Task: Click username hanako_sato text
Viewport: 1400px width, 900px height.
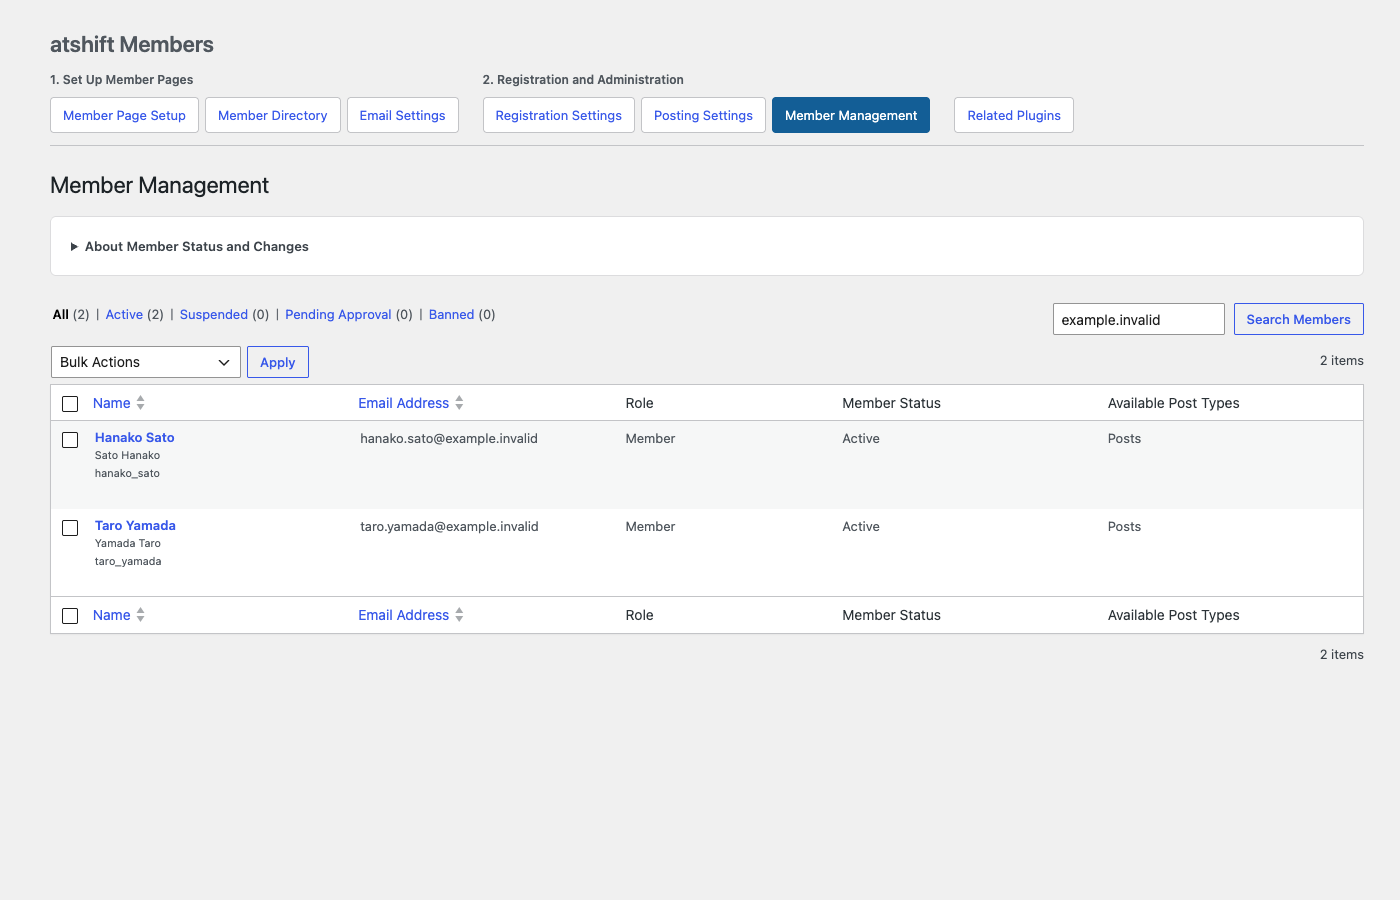Action: [127, 473]
